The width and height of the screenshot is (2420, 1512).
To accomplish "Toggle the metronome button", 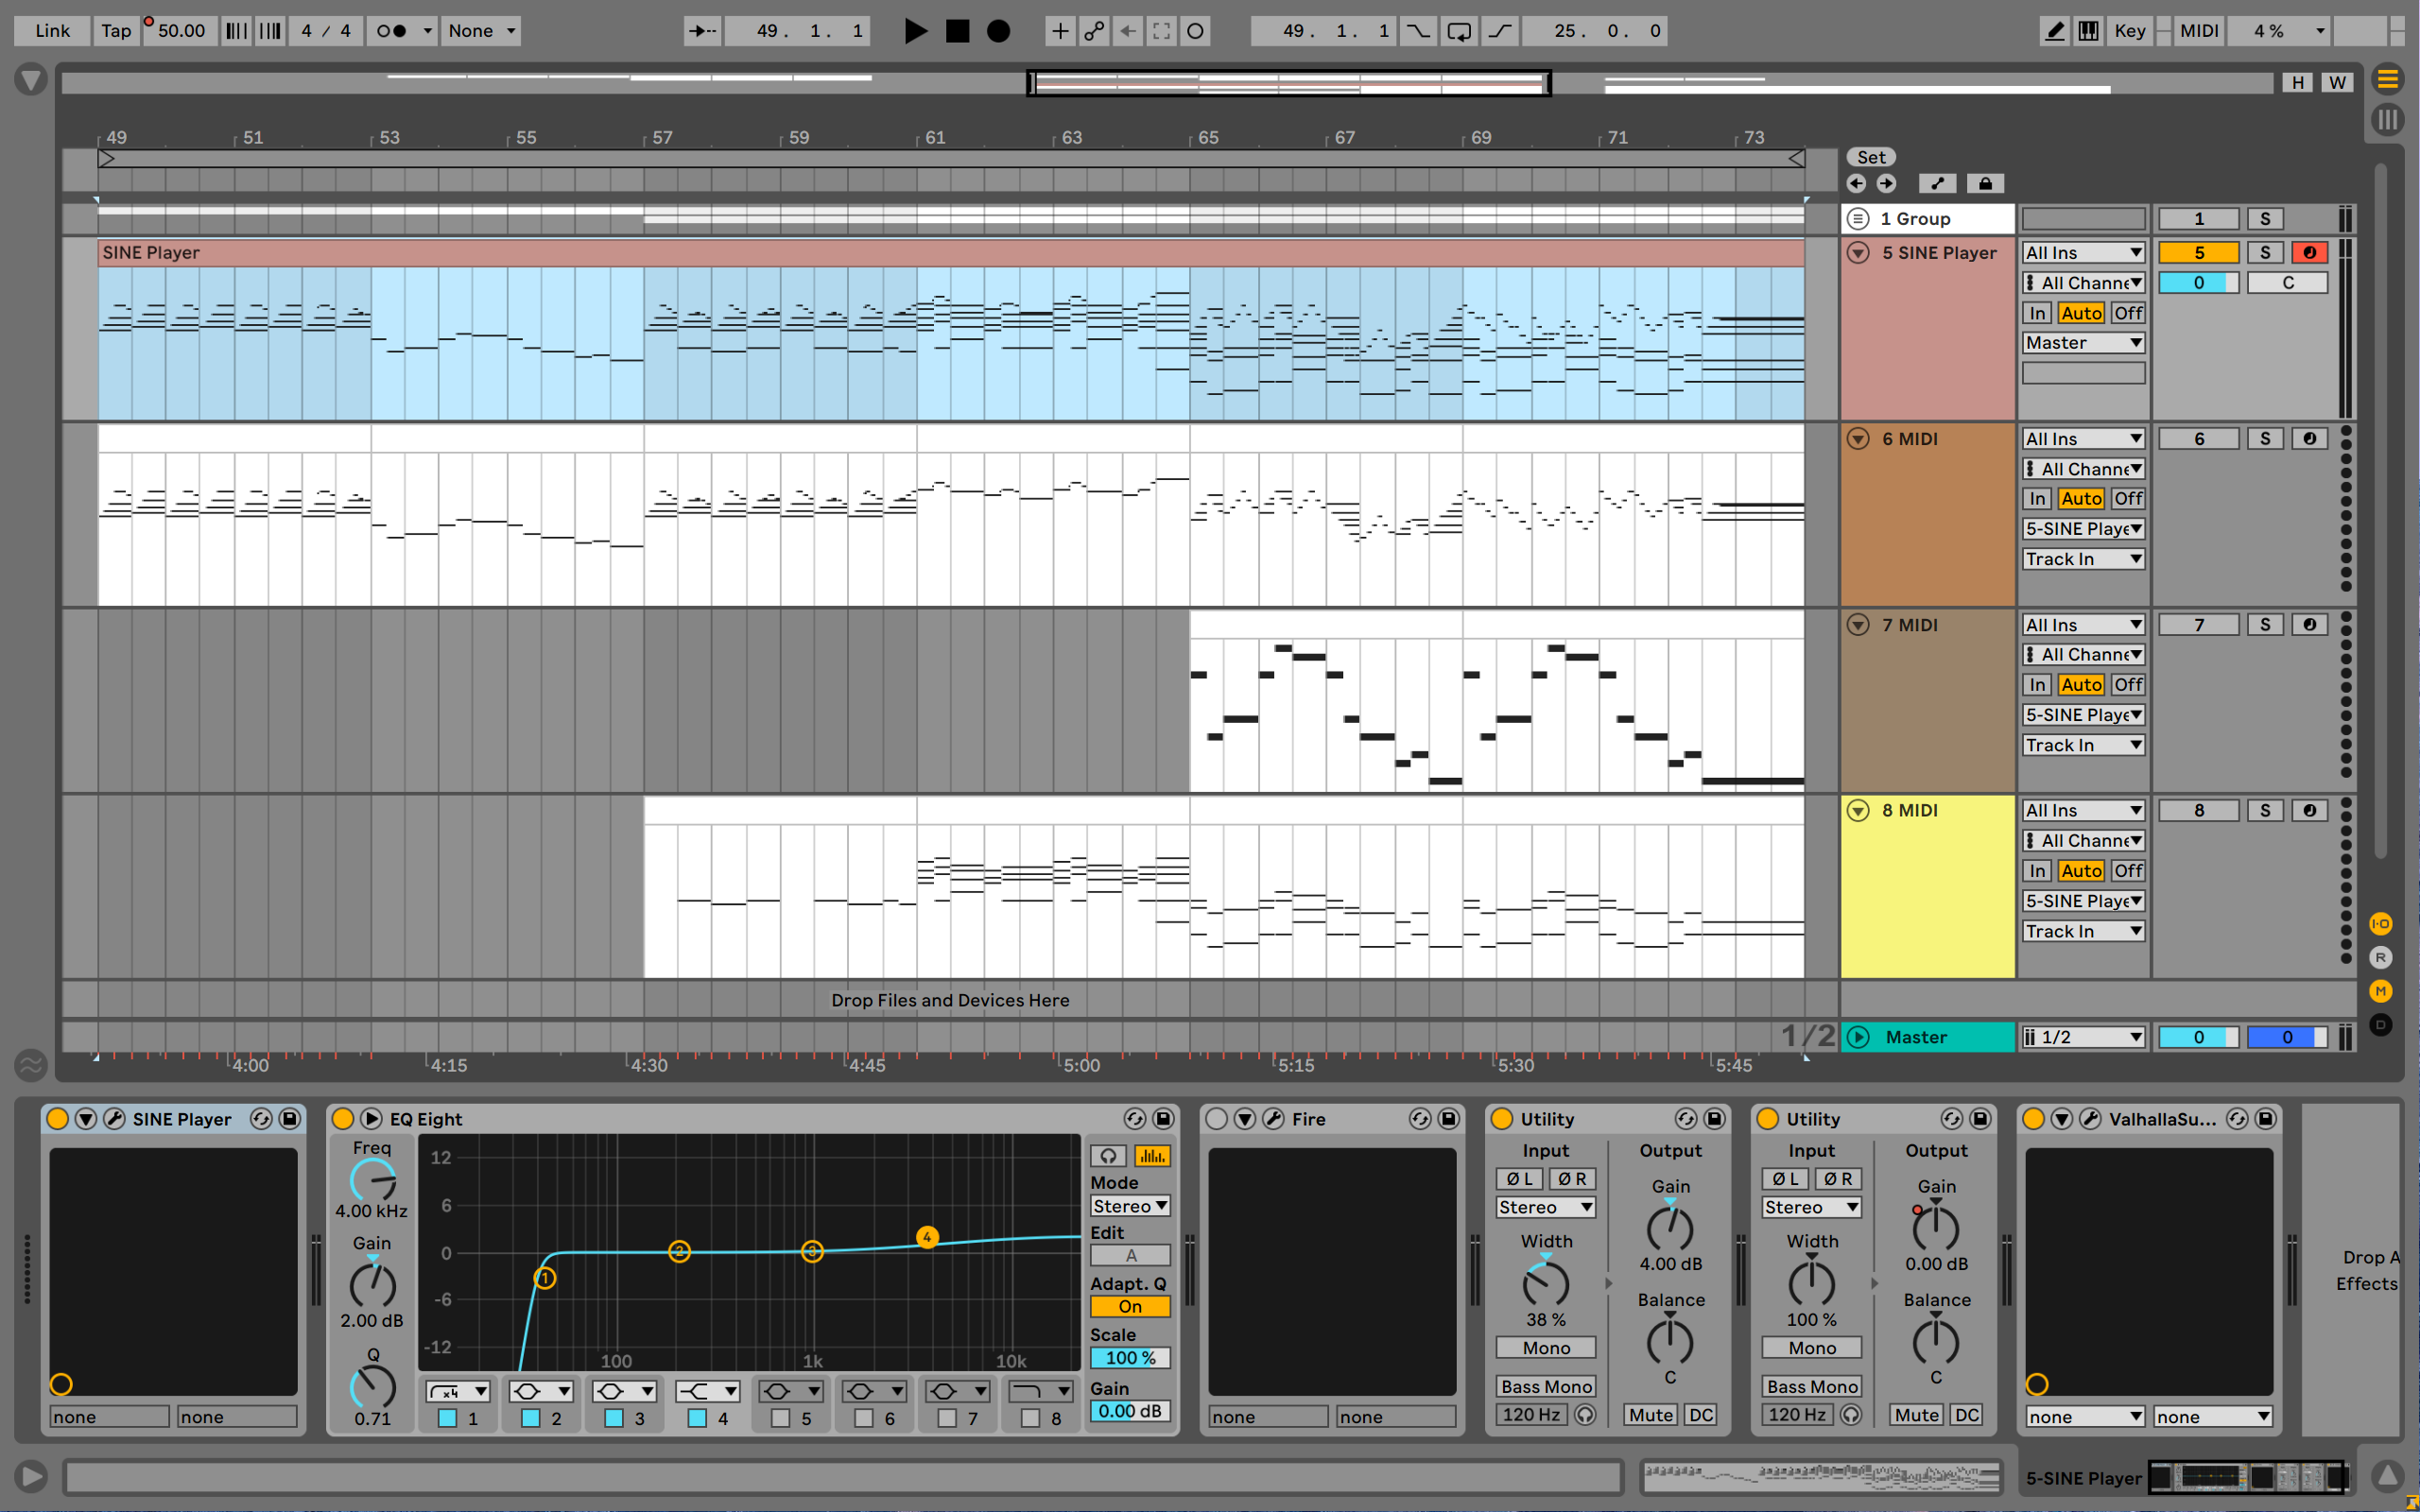I will coord(391,31).
